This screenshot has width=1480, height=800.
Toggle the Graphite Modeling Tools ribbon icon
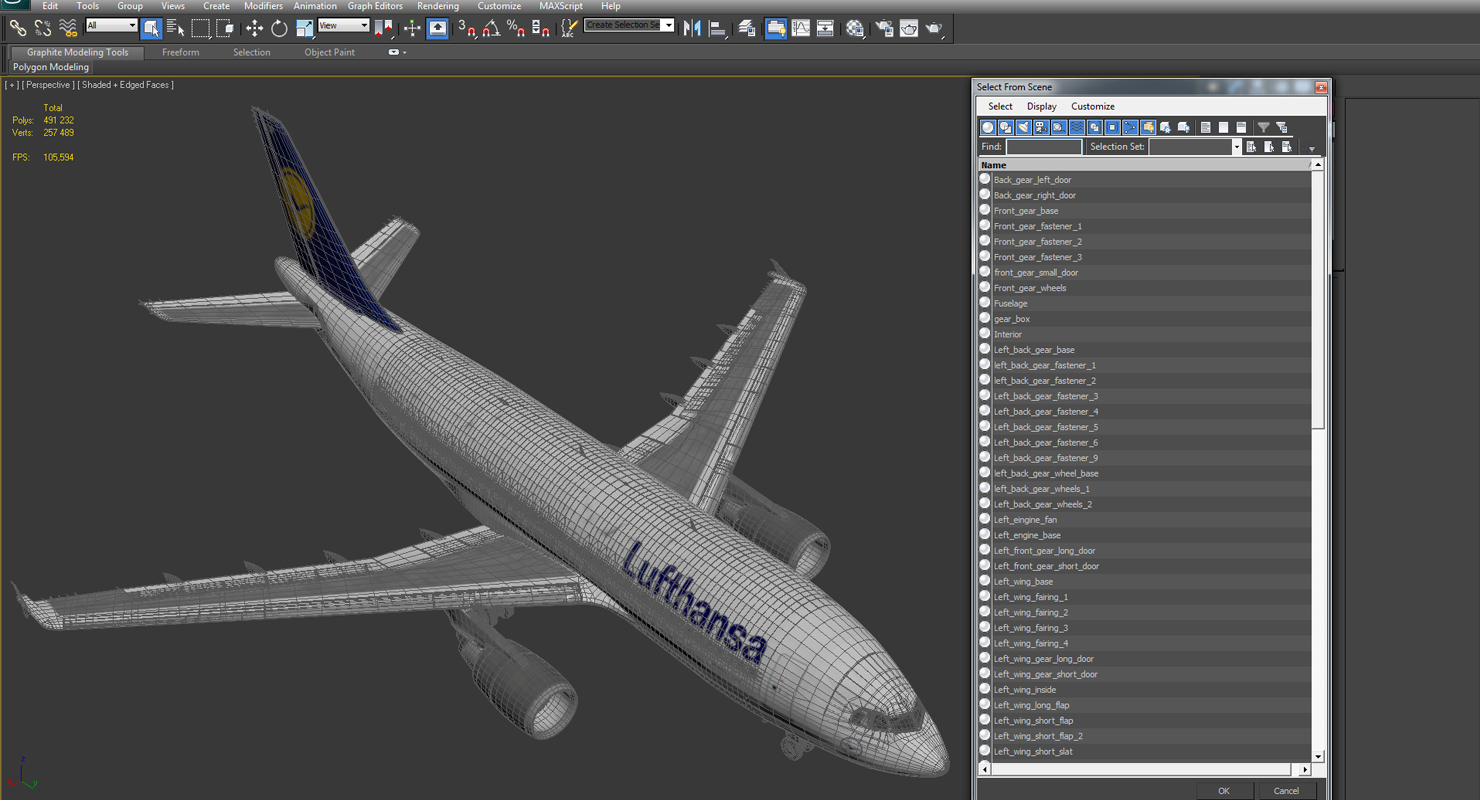775,28
